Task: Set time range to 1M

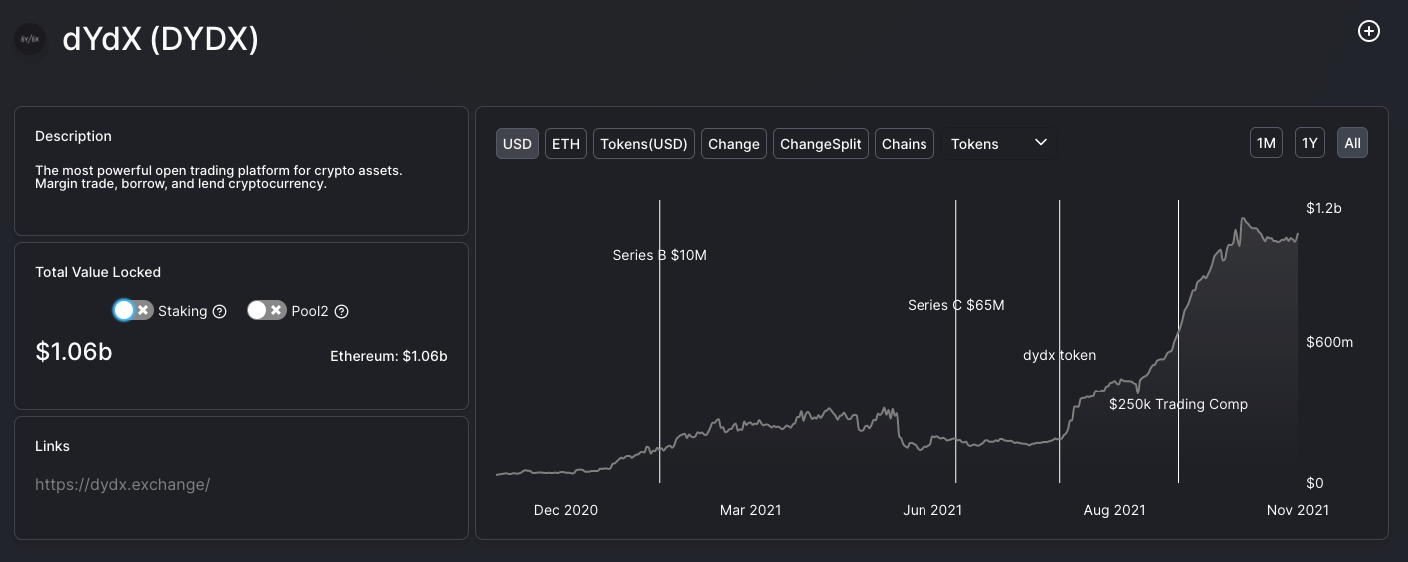Action: coord(1266,143)
